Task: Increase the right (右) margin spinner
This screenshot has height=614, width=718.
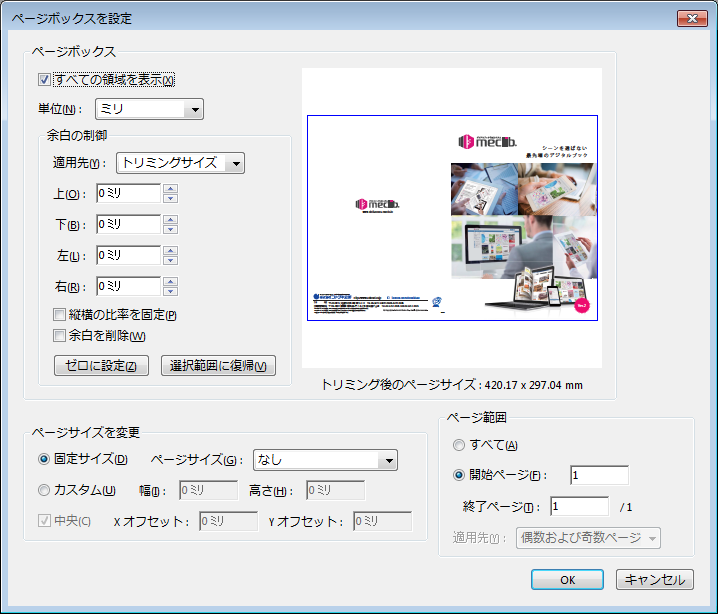Action: point(170,282)
